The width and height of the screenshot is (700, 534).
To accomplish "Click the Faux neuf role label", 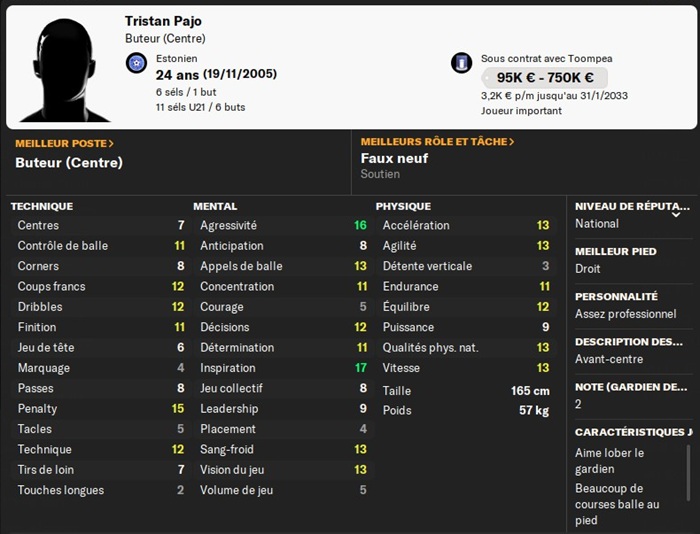I will 394,158.
